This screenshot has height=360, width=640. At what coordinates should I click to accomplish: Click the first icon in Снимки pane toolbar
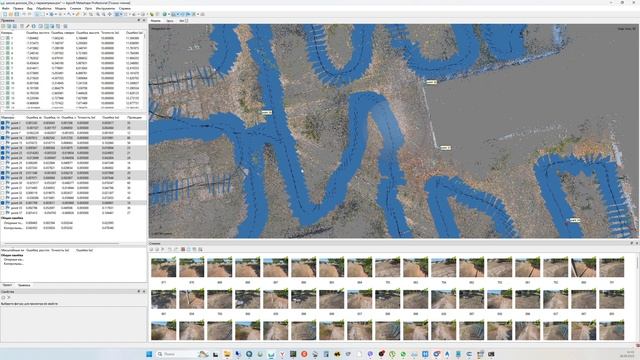coord(151,249)
